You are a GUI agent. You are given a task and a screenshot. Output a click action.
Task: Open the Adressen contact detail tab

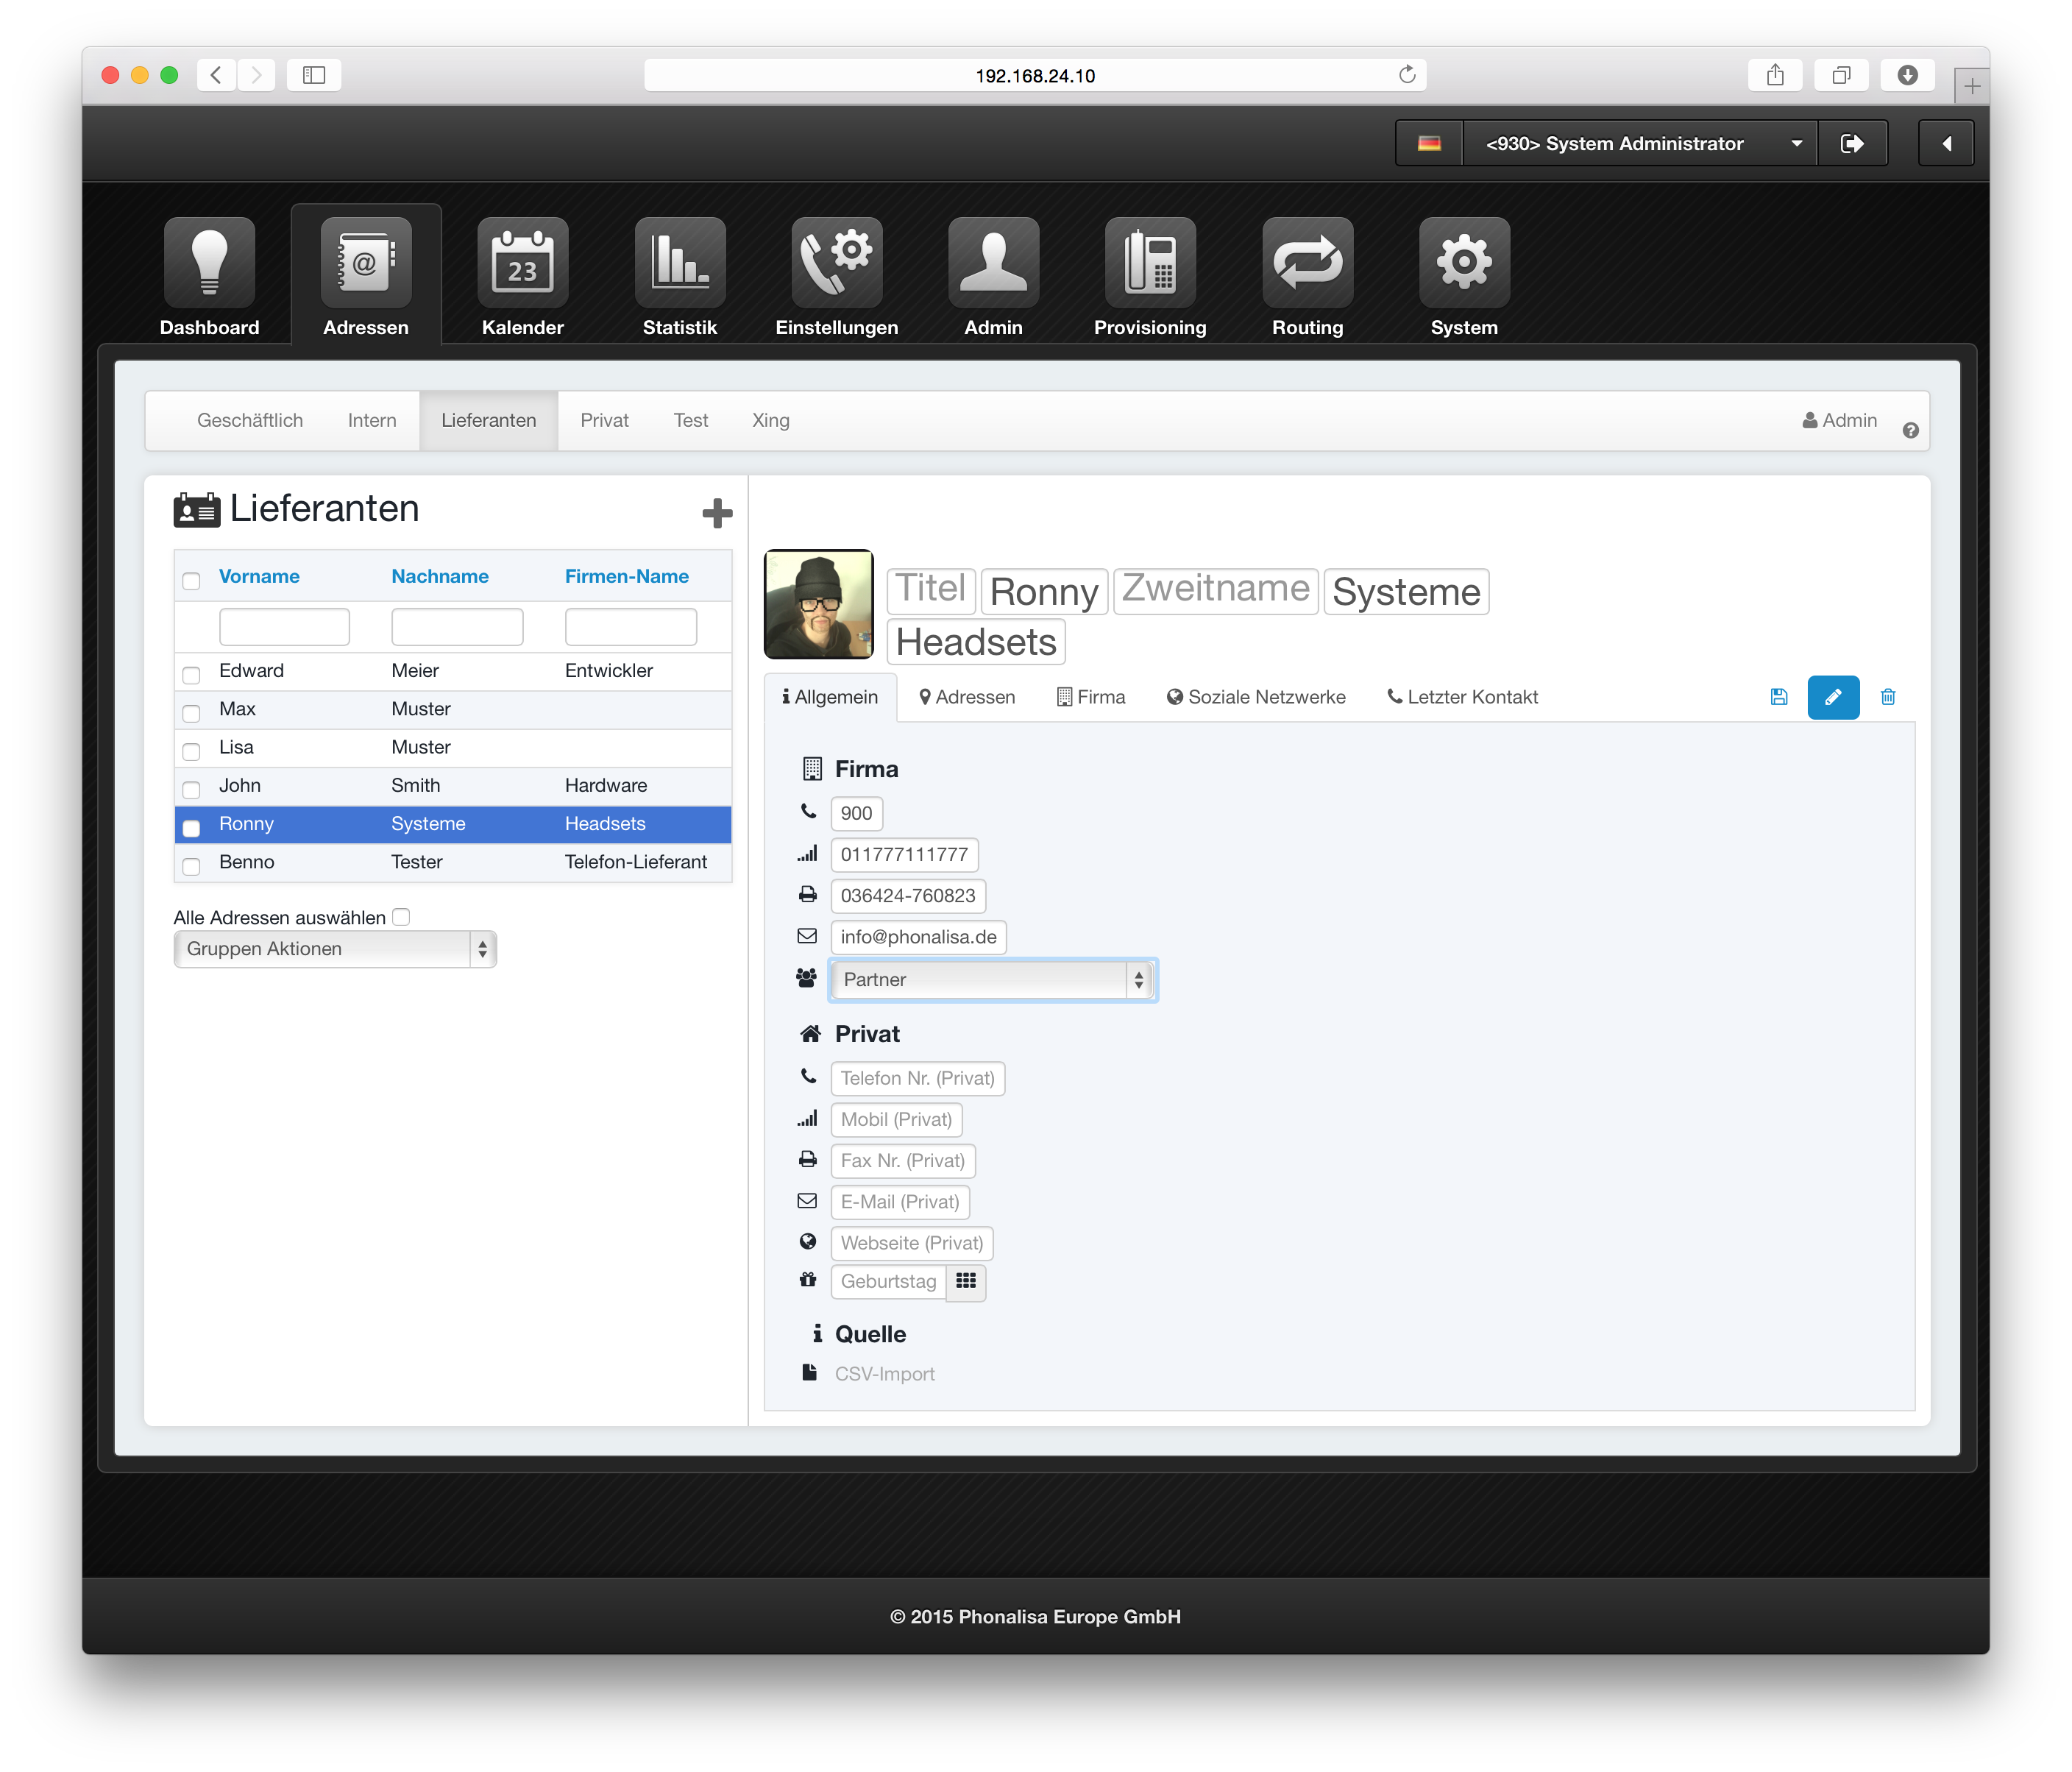pos(967,697)
